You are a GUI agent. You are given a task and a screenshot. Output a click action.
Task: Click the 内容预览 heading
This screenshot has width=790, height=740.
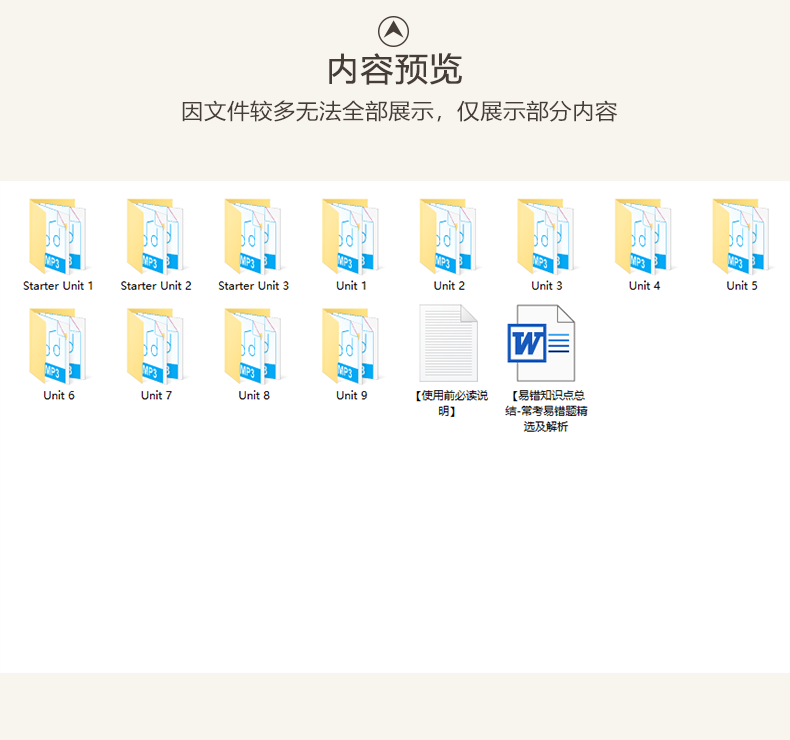click(394, 70)
